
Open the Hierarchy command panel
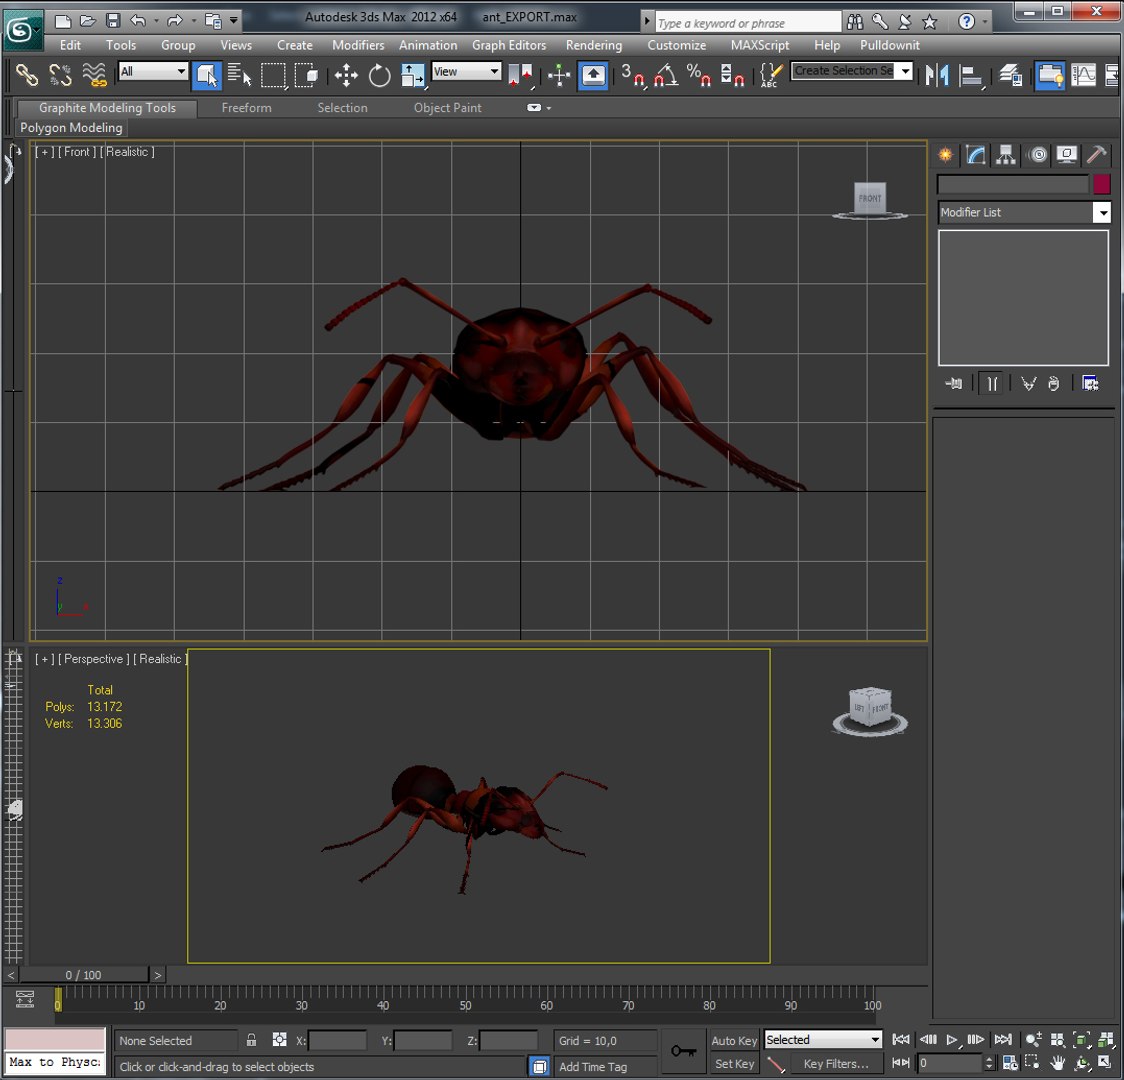(x=1006, y=155)
